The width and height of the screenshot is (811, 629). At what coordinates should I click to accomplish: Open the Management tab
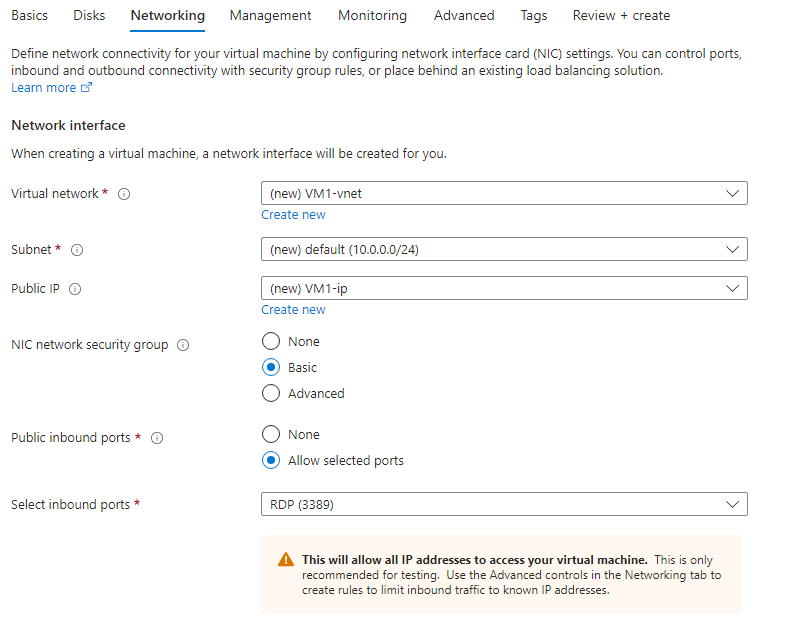click(x=270, y=15)
